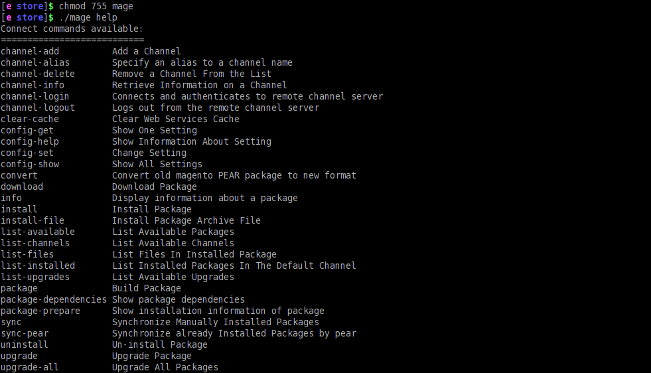Select the list-installed command name
651x373 pixels.
click(38, 265)
